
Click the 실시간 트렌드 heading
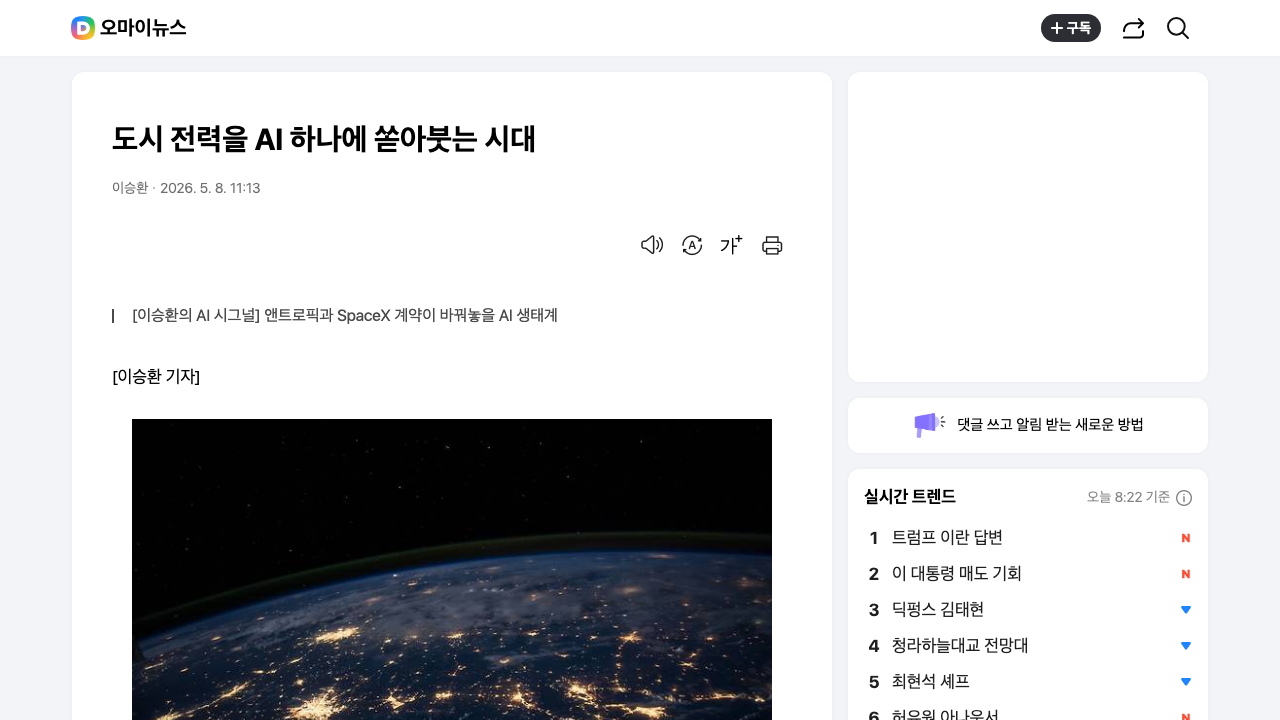pyautogui.click(x=910, y=496)
